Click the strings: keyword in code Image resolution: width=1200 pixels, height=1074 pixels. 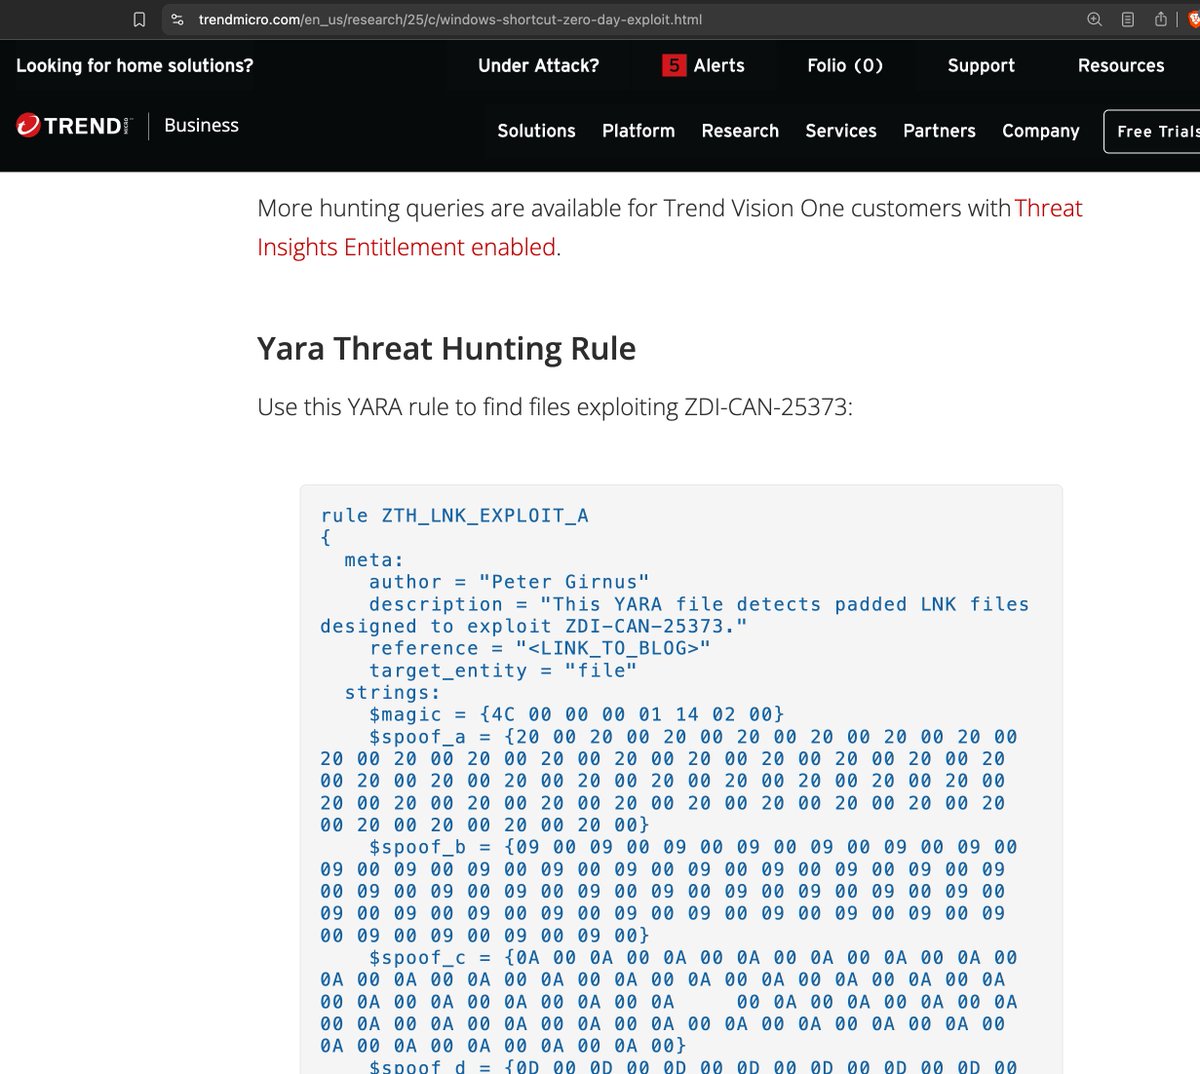point(393,692)
